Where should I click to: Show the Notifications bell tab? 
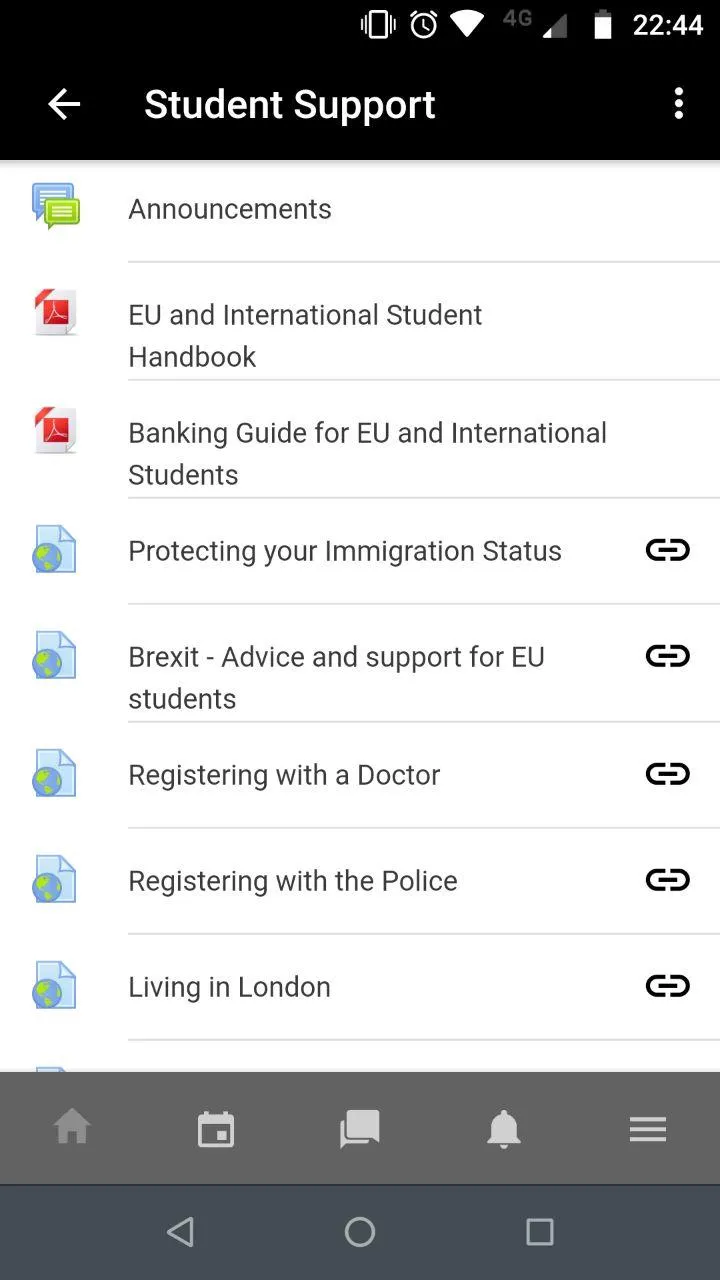click(504, 1129)
